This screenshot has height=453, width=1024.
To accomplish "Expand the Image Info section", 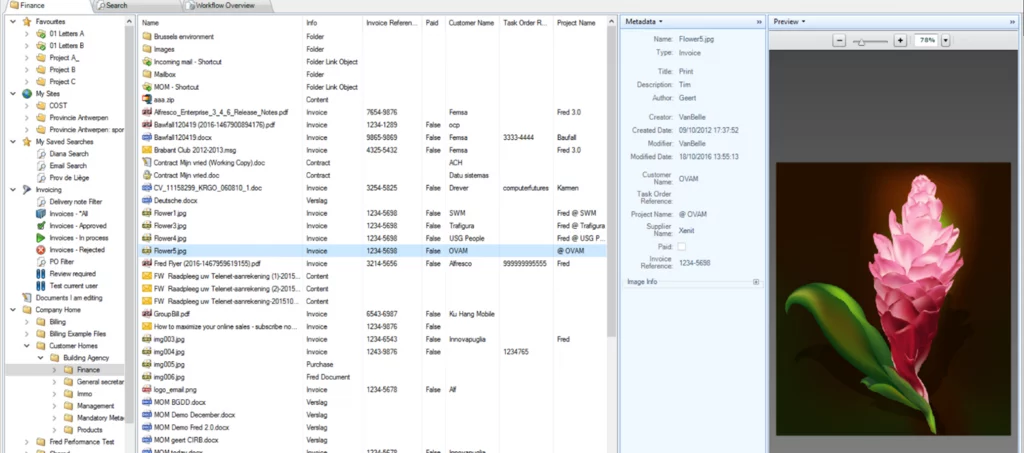I will [756, 282].
